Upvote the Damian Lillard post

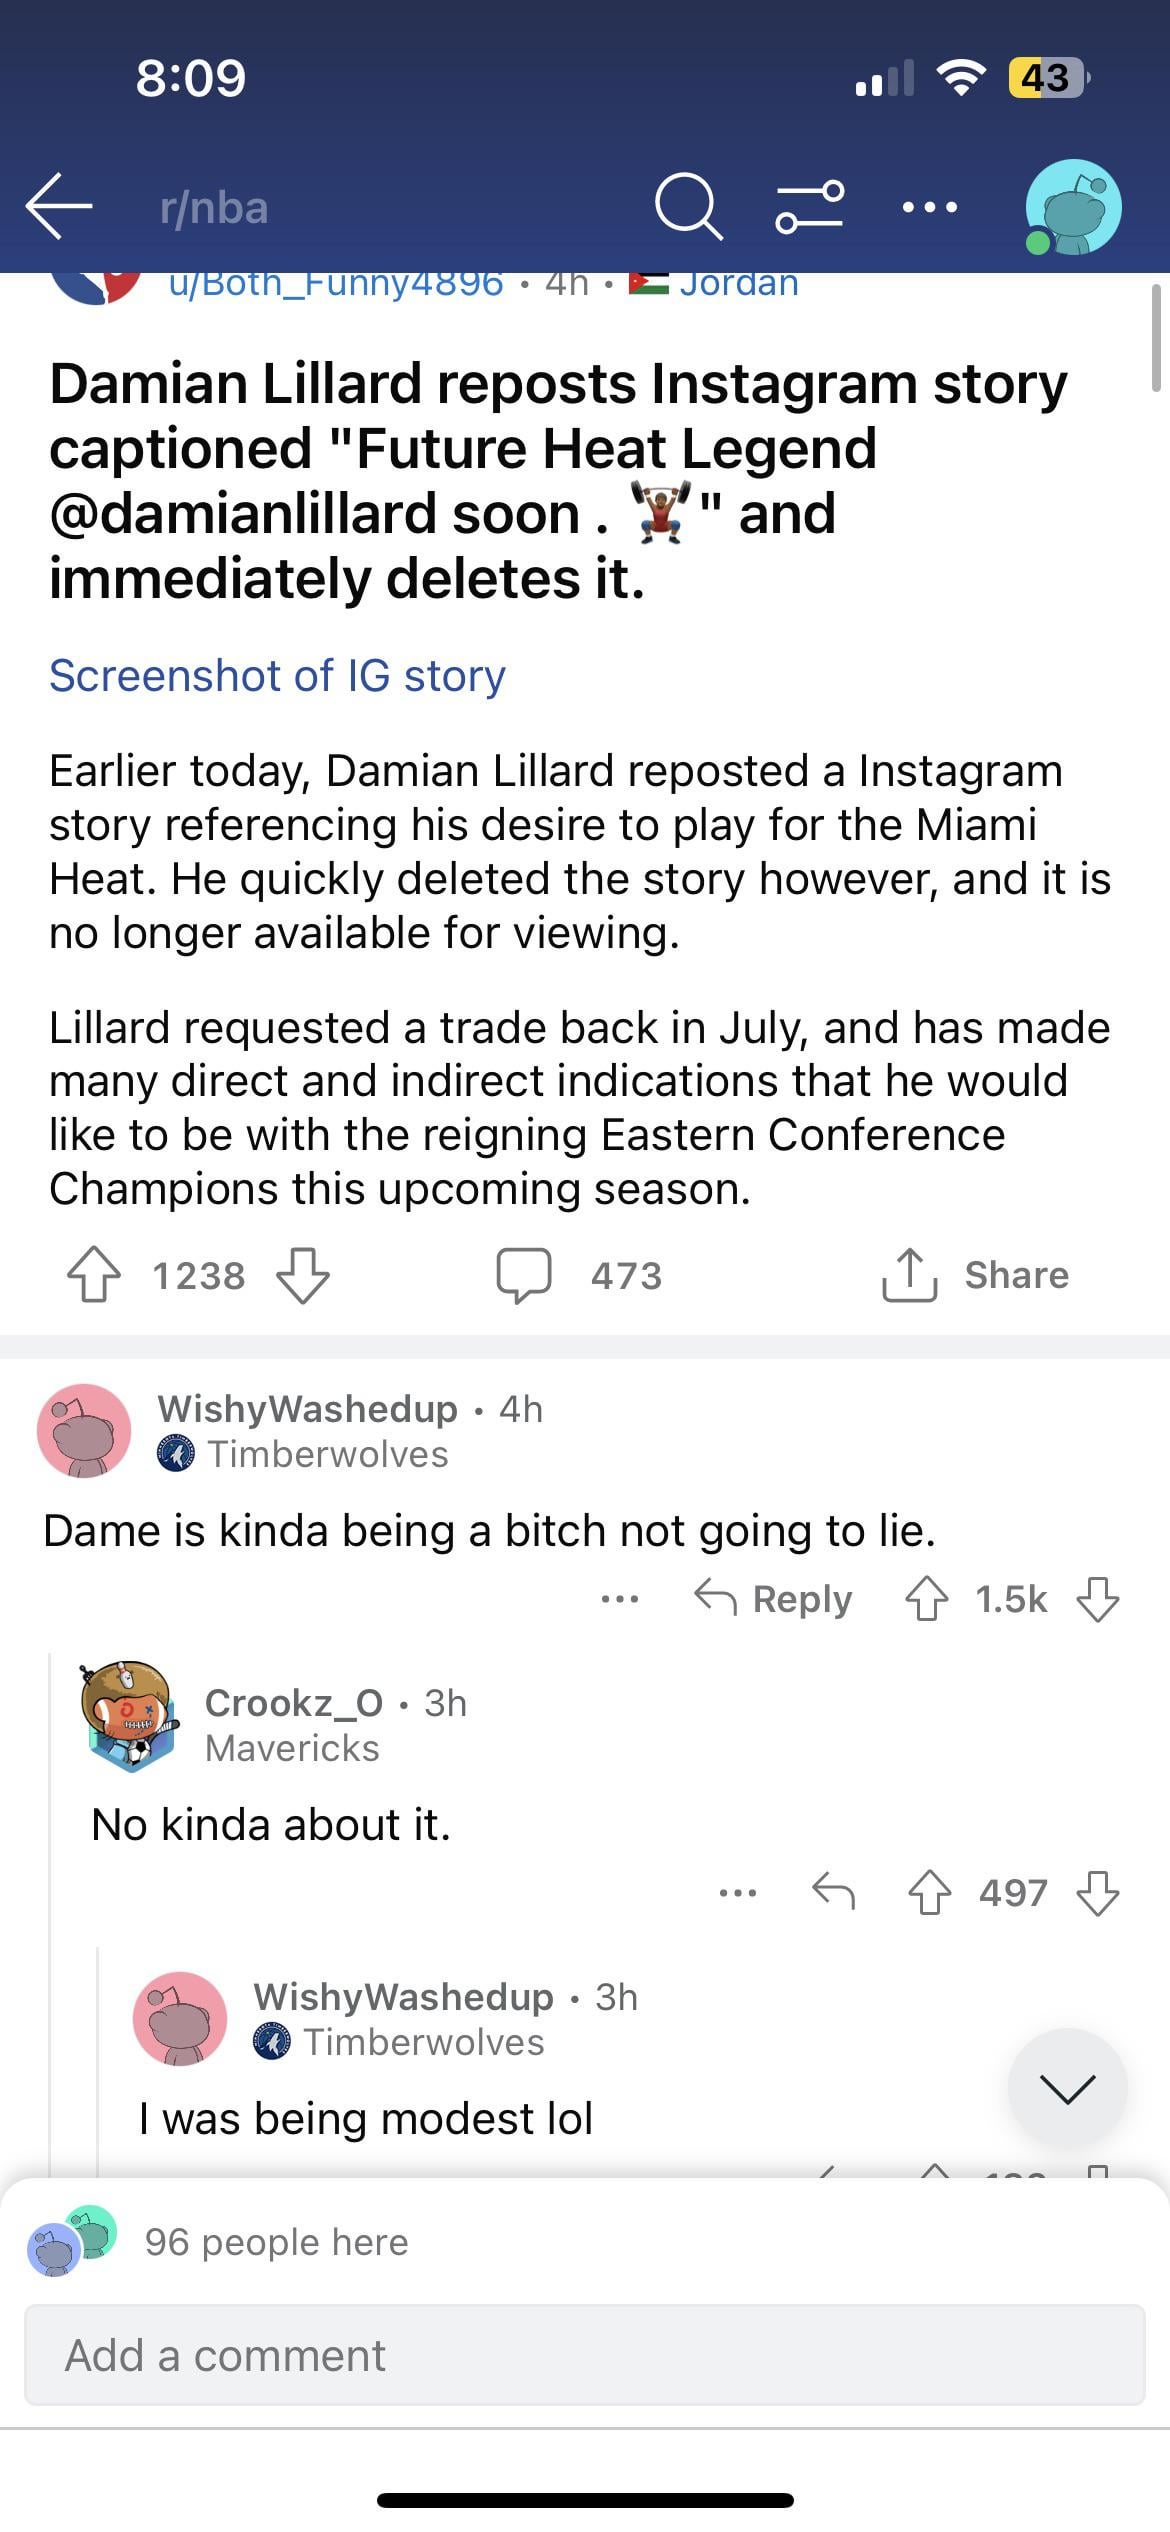point(94,1275)
